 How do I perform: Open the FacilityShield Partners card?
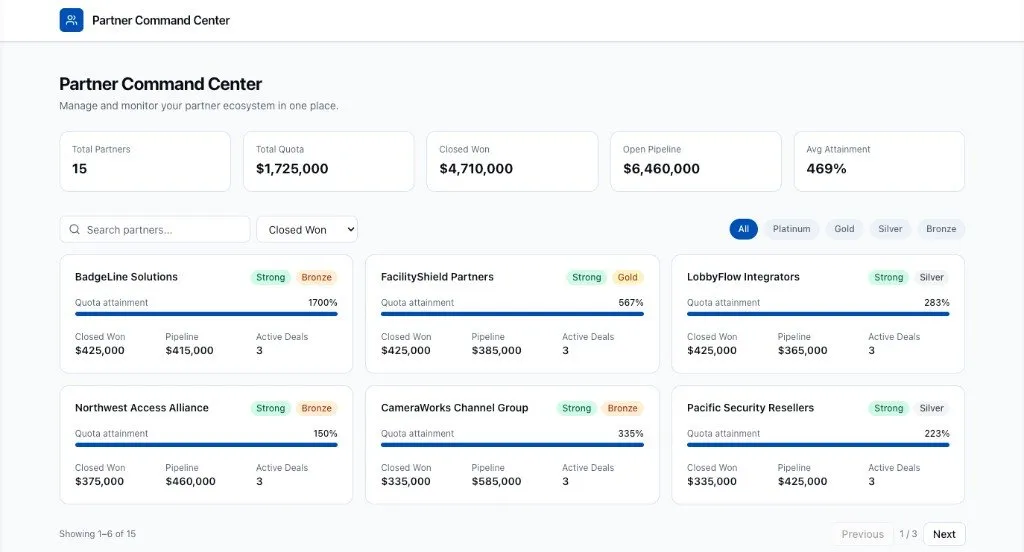[x=512, y=314]
